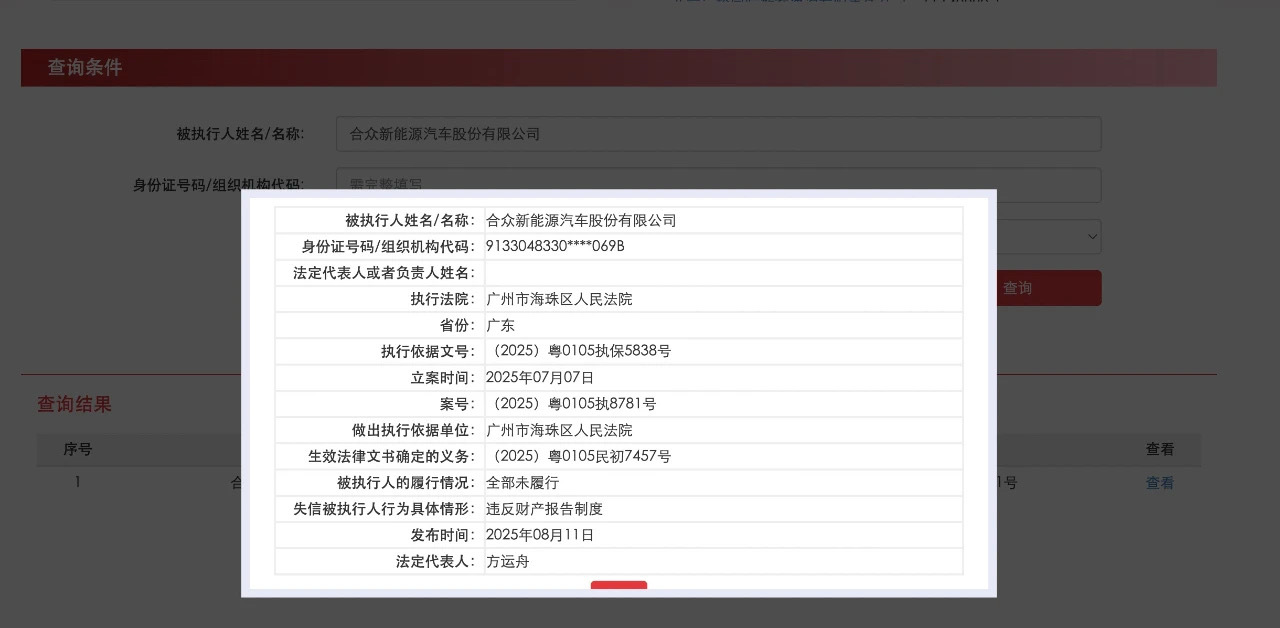Click the behavior detail 违反财产报告制度
The image size is (1280, 628).
click(544, 509)
